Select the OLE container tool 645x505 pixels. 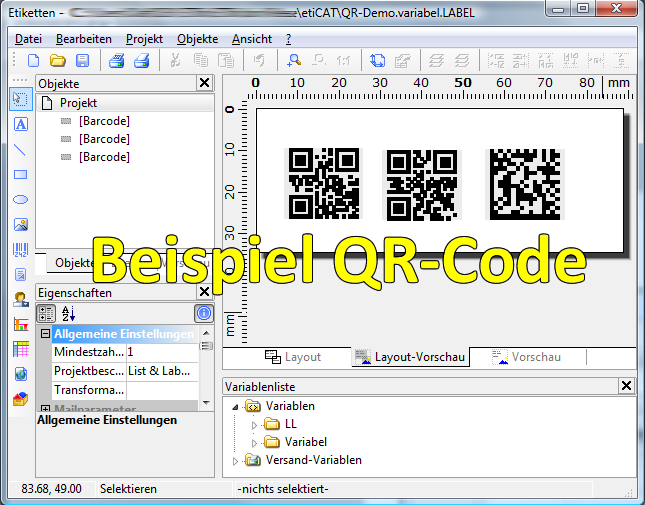21,399
